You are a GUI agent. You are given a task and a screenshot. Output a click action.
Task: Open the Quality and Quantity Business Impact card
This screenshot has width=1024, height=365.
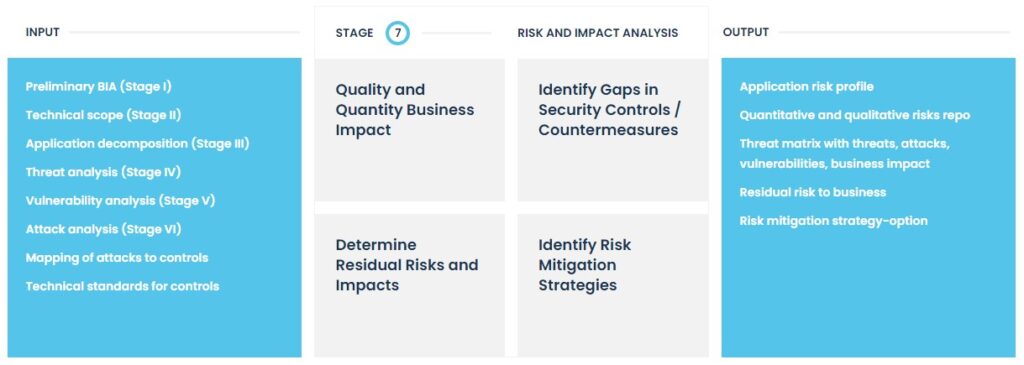[x=409, y=130]
